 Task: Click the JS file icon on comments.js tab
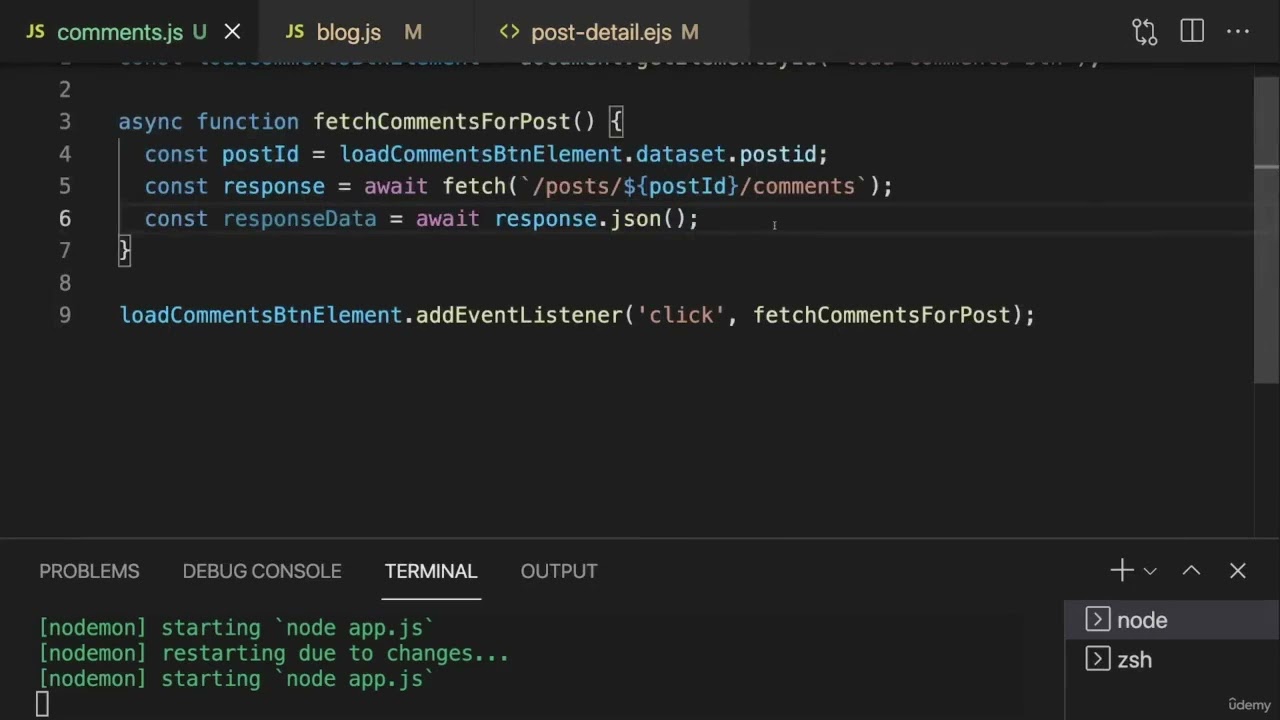pyautogui.click(x=35, y=32)
